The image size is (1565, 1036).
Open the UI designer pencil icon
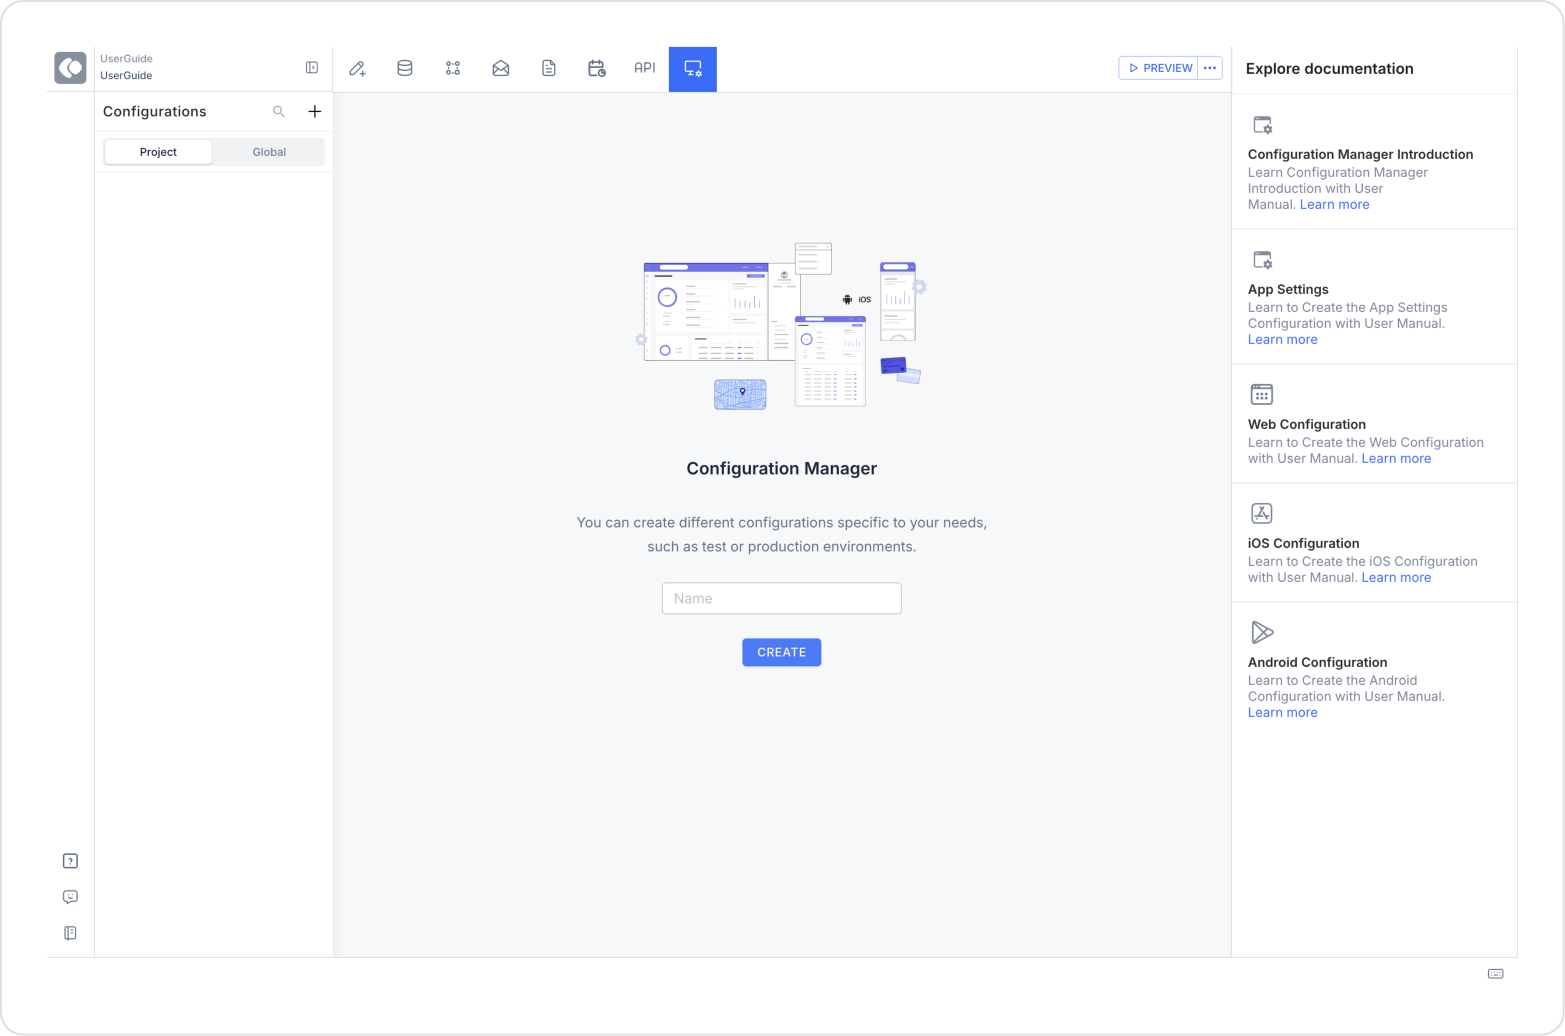pos(357,69)
